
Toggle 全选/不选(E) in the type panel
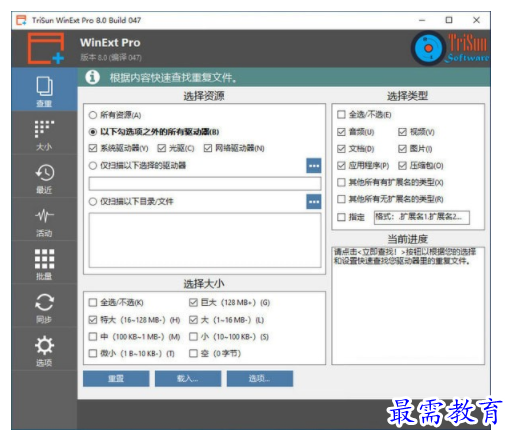click(364, 115)
